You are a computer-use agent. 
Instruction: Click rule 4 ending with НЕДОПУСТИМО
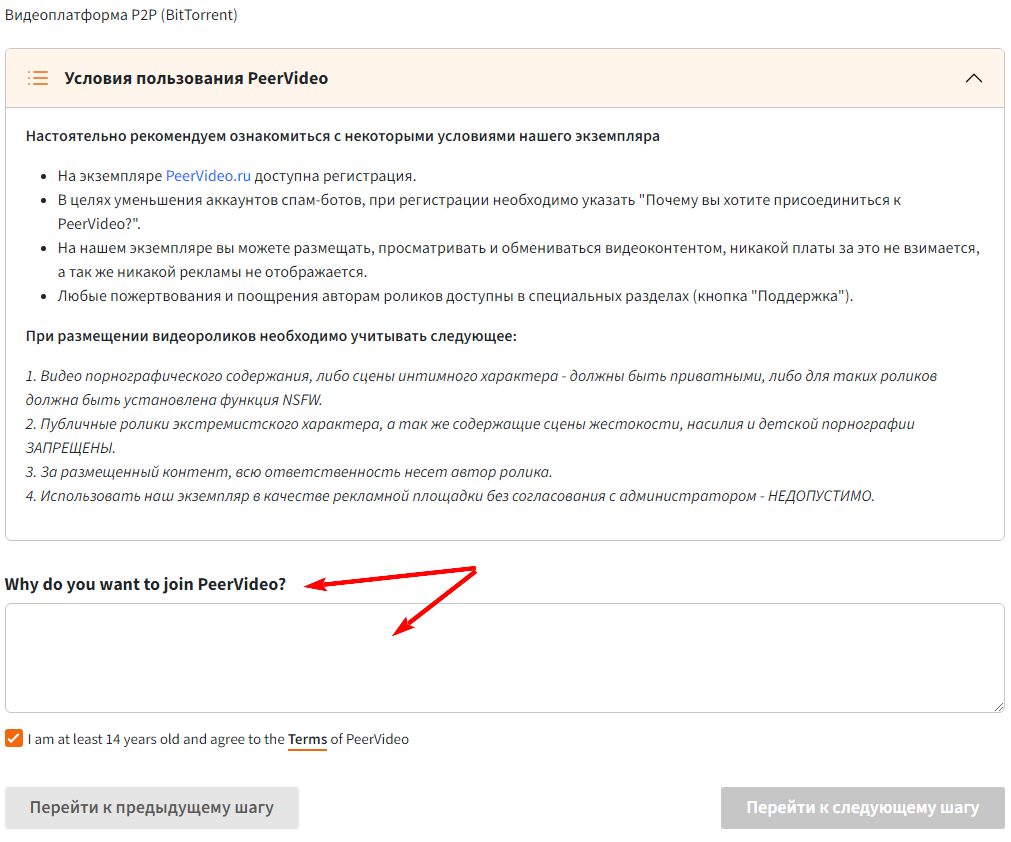click(x=450, y=496)
